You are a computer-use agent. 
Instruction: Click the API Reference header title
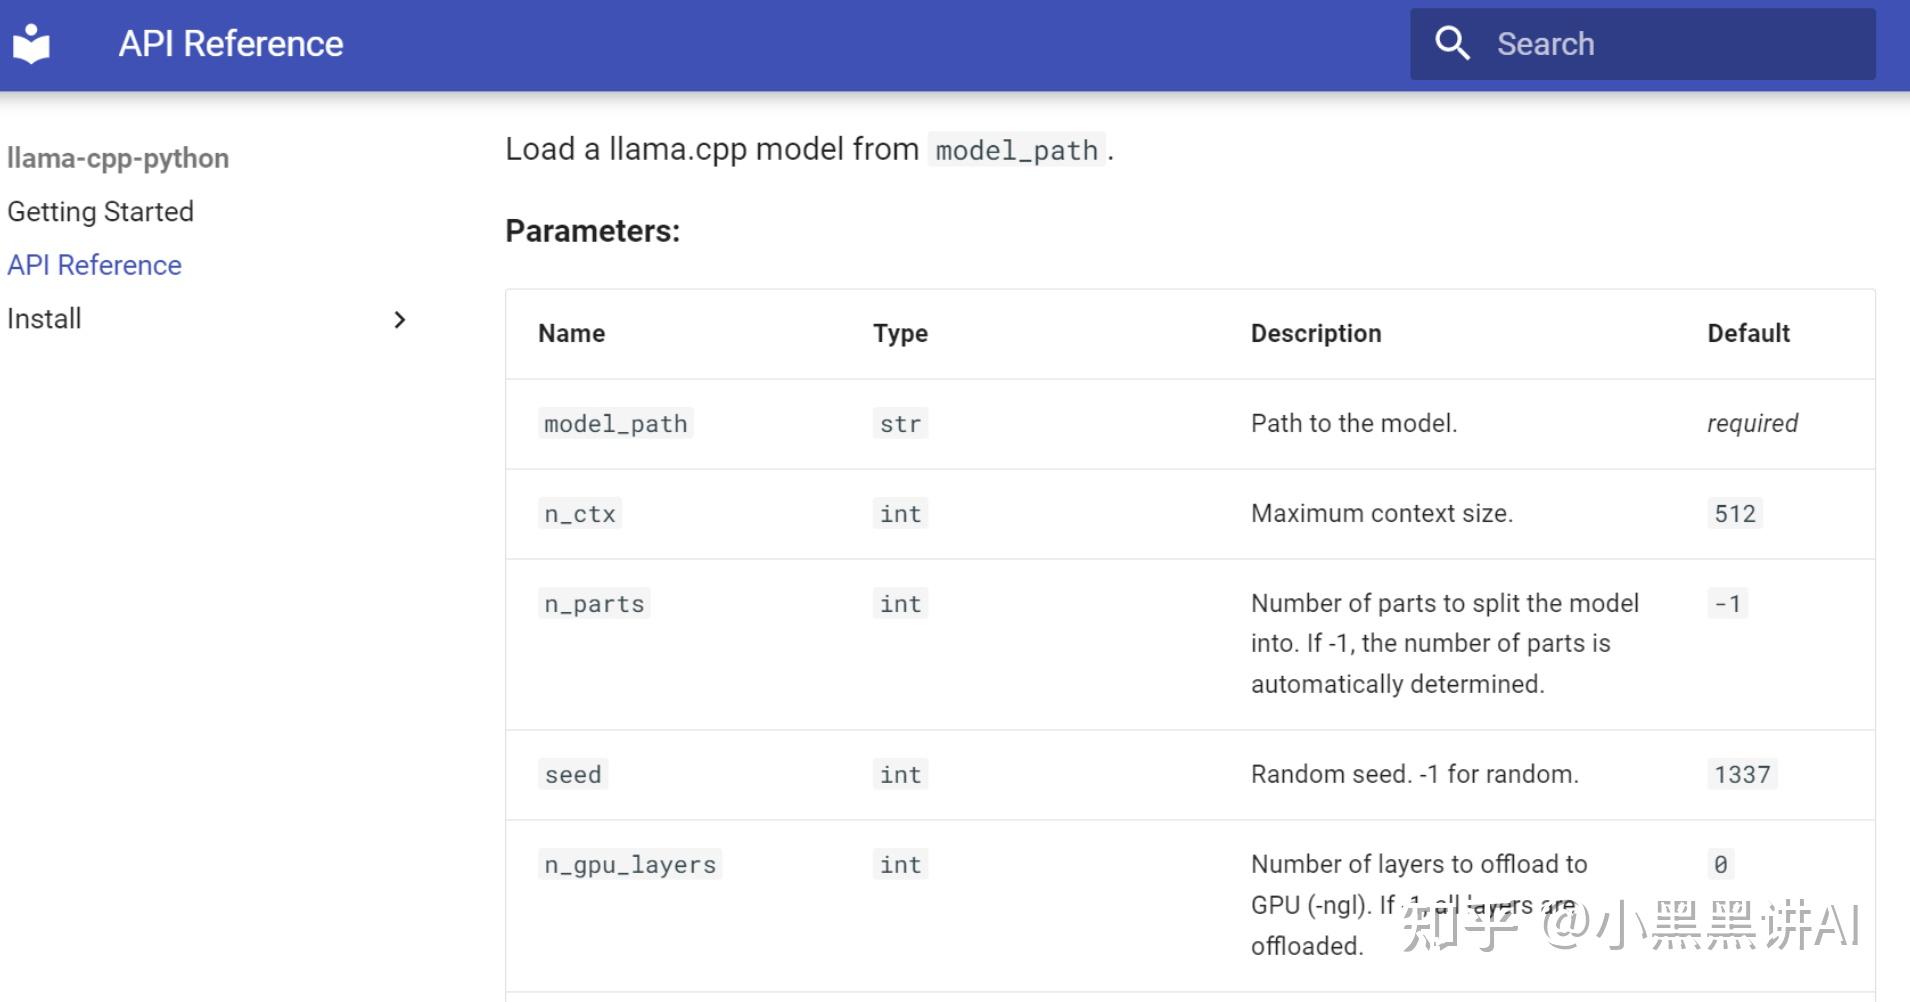pyautogui.click(x=230, y=44)
